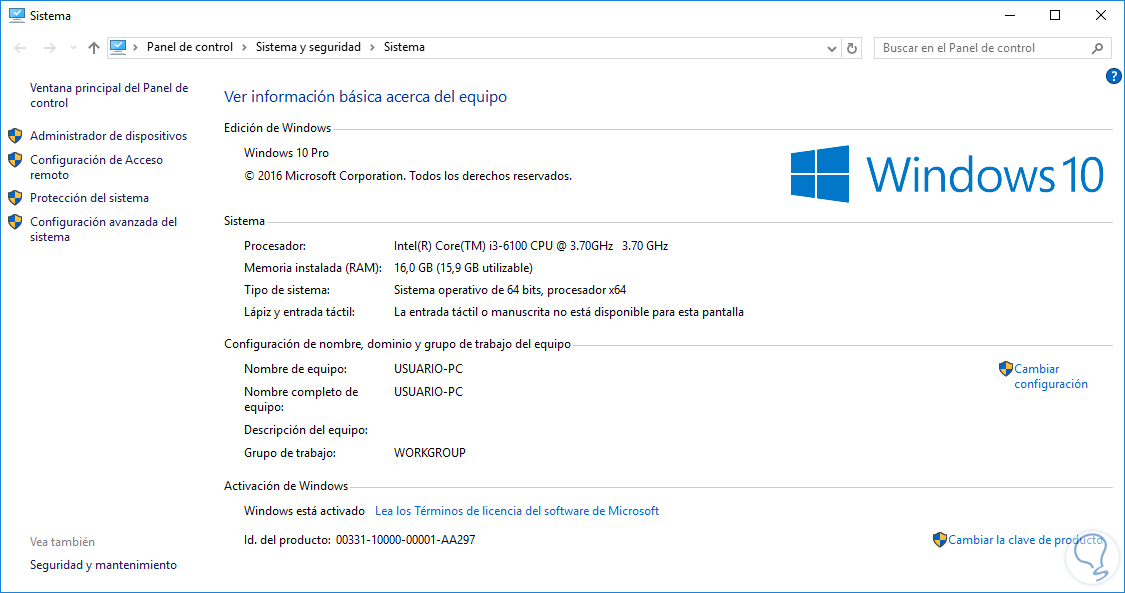Click the shield icon beside Configuración avanzada del sistema
Screen dimensions: 1125x593
(x=15, y=222)
